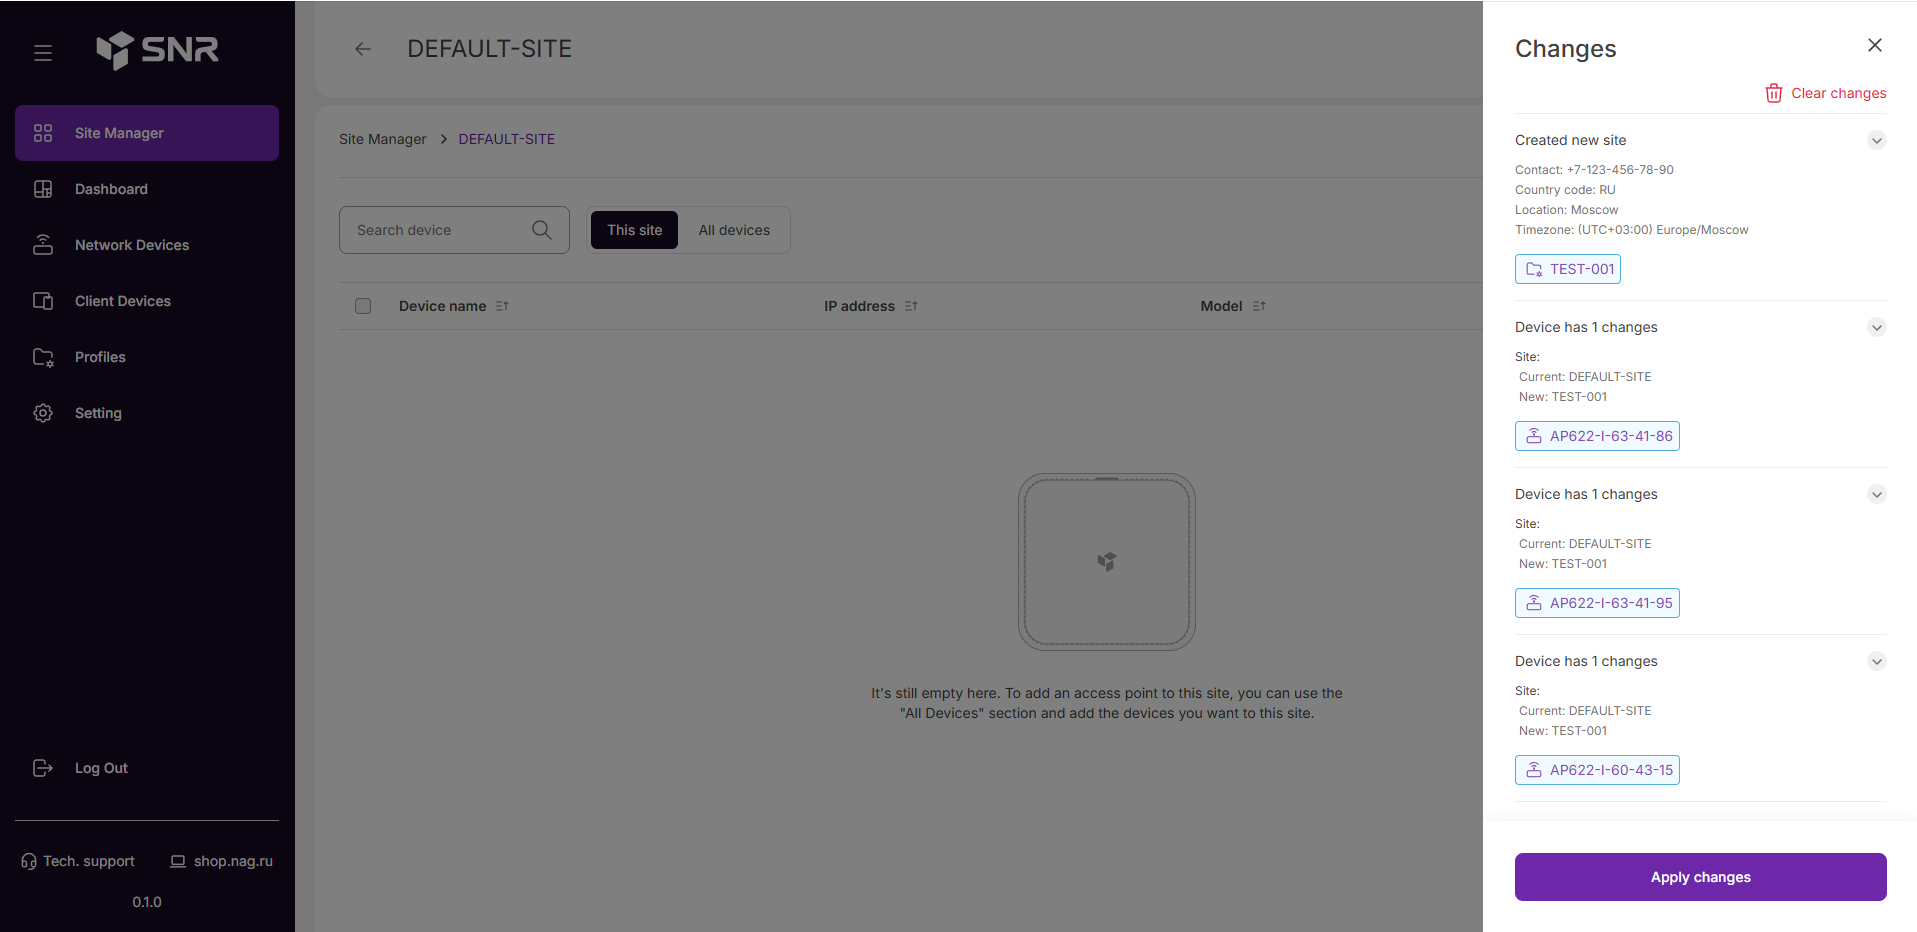
Task: Sort by Device name column icon
Action: click(502, 306)
